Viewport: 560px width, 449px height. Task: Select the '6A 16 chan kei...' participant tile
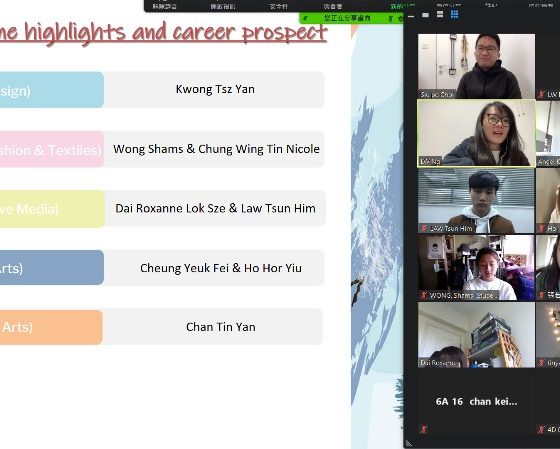pos(476,401)
